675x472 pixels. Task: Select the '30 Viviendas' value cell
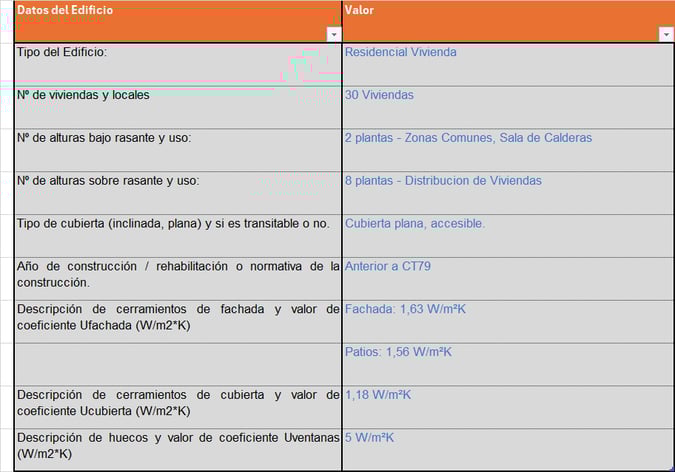pos(508,108)
